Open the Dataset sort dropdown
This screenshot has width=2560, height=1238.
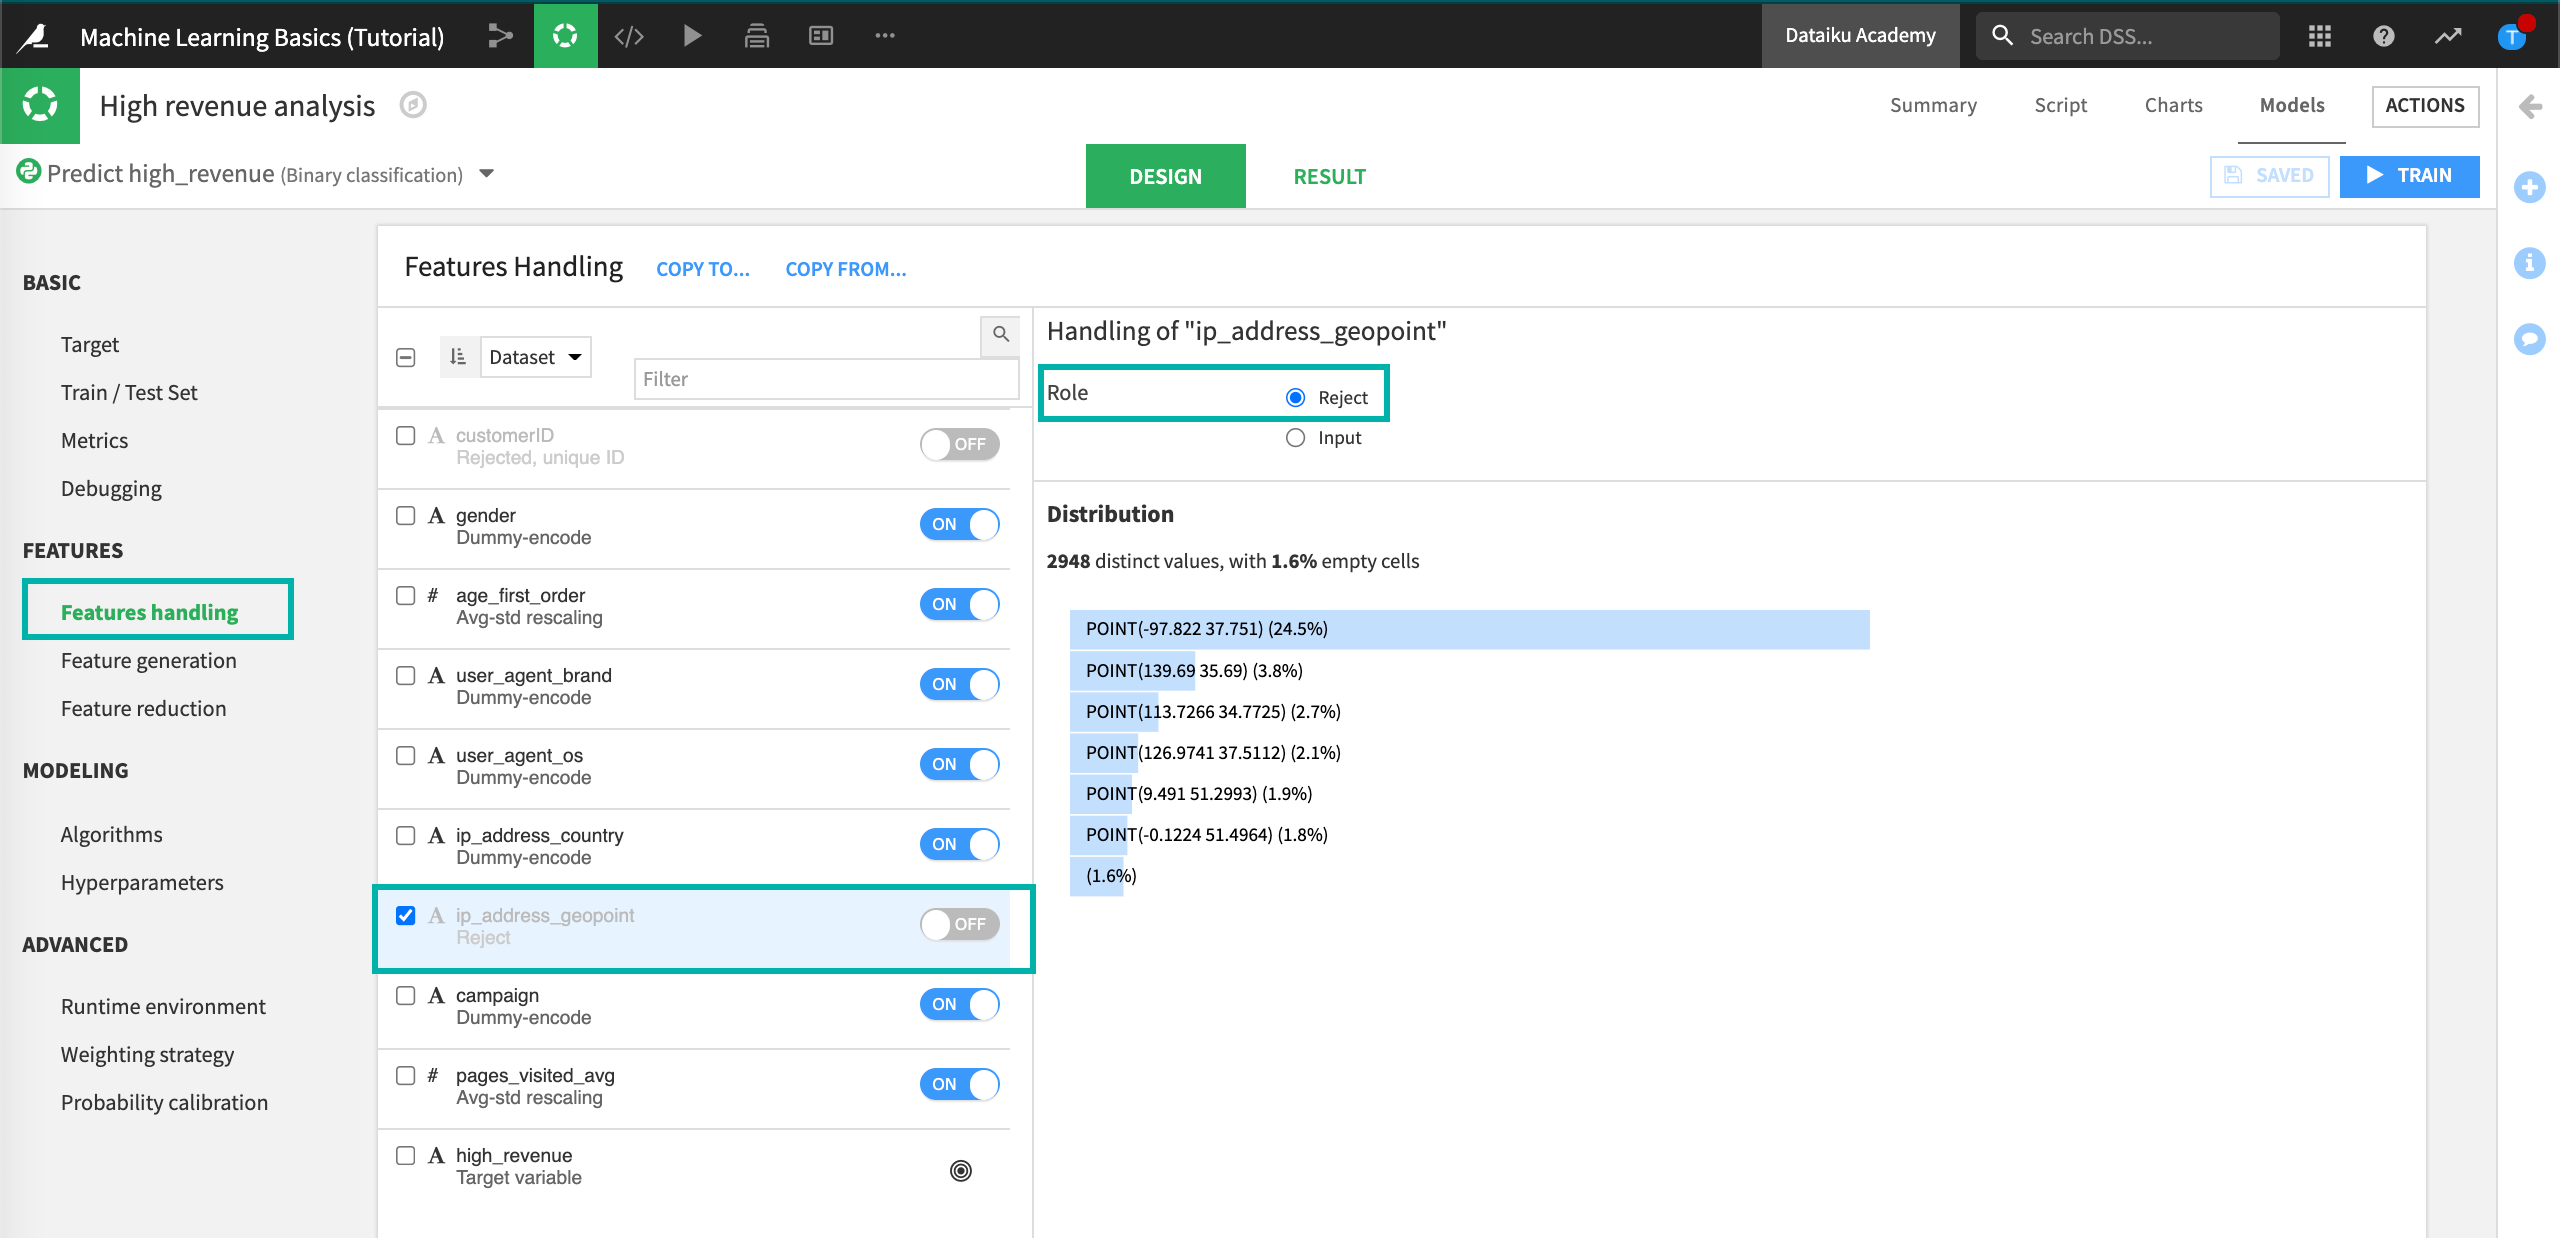click(x=536, y=357)
